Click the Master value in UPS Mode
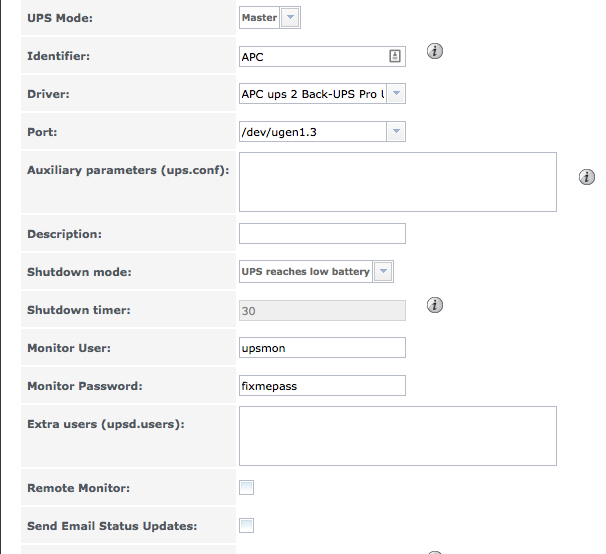Viewport: 606px width, 554px height. point(259,18)
